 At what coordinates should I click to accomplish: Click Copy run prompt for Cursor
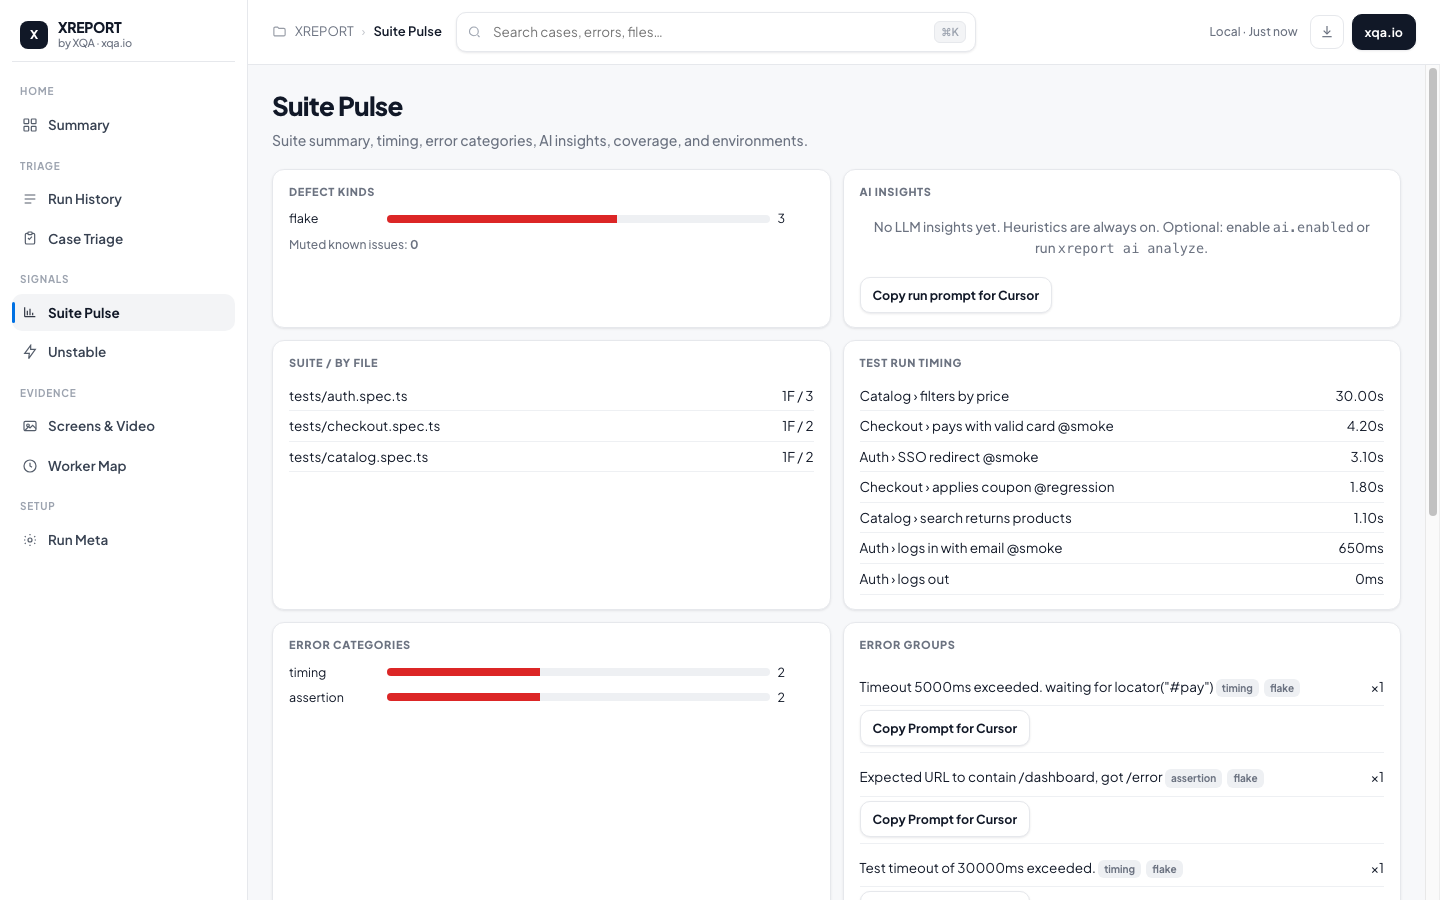[x=955, y=295]
